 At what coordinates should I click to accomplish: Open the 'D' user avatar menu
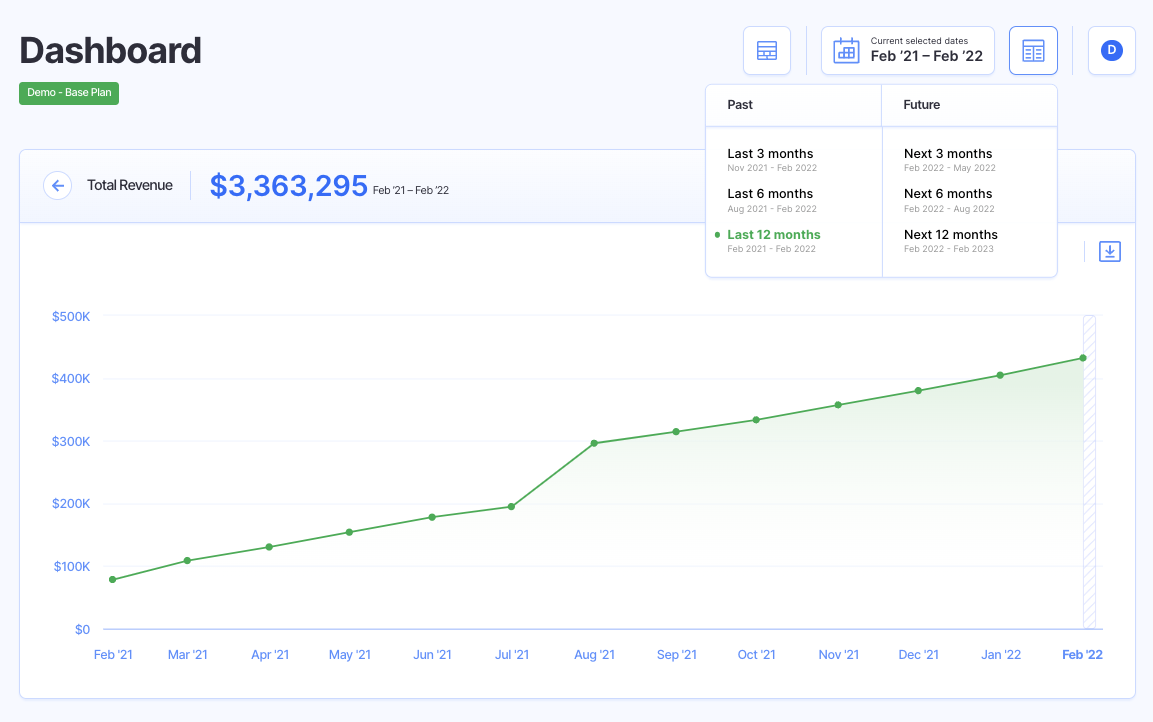point(1111,50)
